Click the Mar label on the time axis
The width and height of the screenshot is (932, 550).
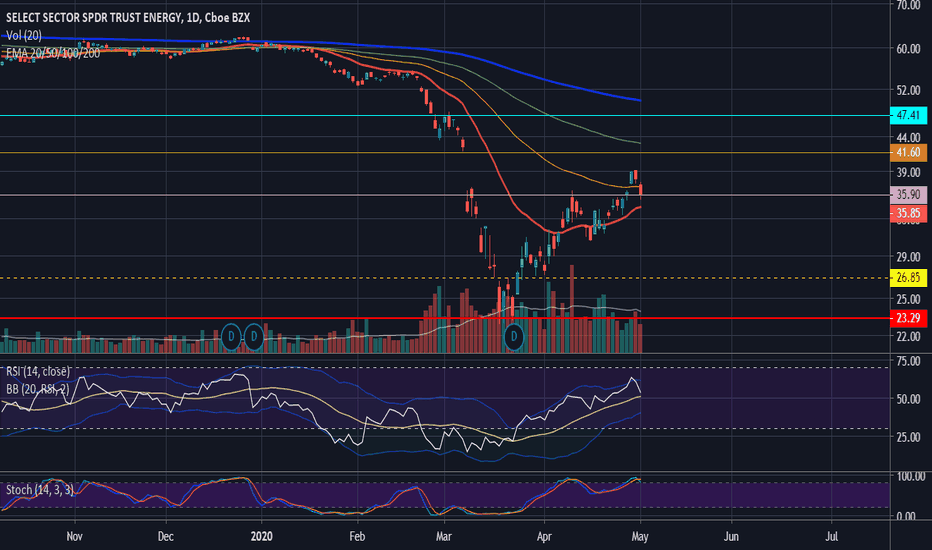[x=443, y=536]
